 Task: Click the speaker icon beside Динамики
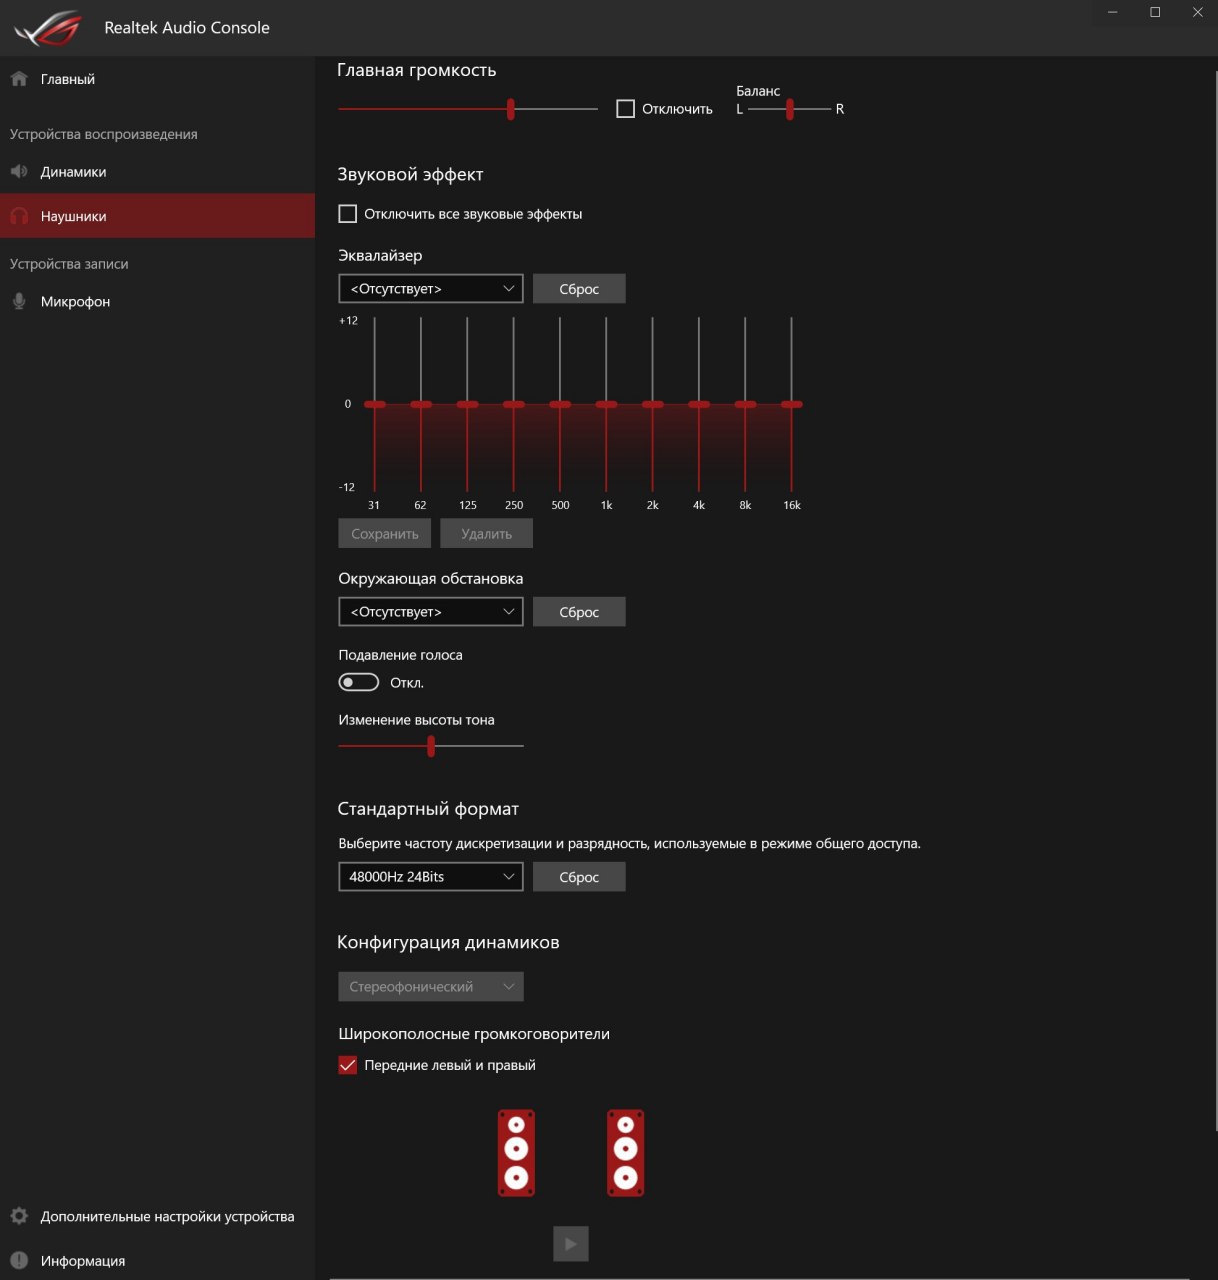pos(19,172)
